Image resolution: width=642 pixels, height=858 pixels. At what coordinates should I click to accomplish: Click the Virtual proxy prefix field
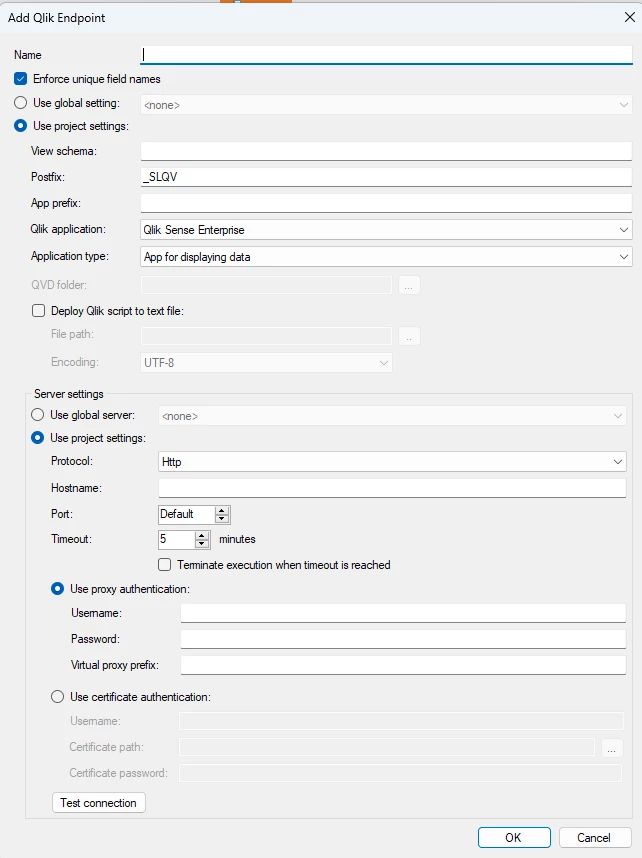(403, 665)
